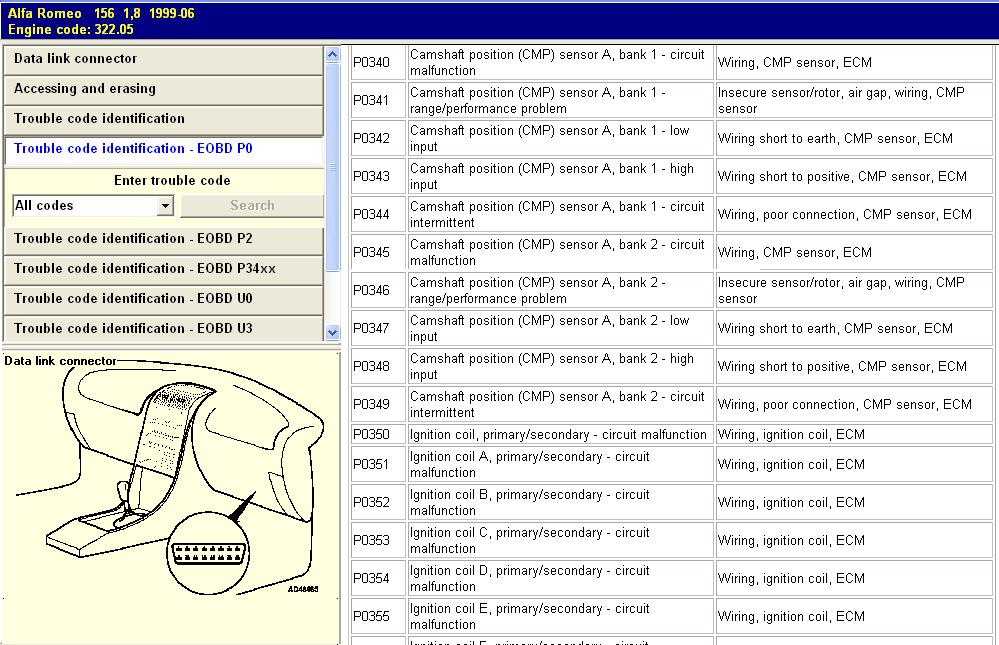Select code cell P0350

tap(378, 435)
